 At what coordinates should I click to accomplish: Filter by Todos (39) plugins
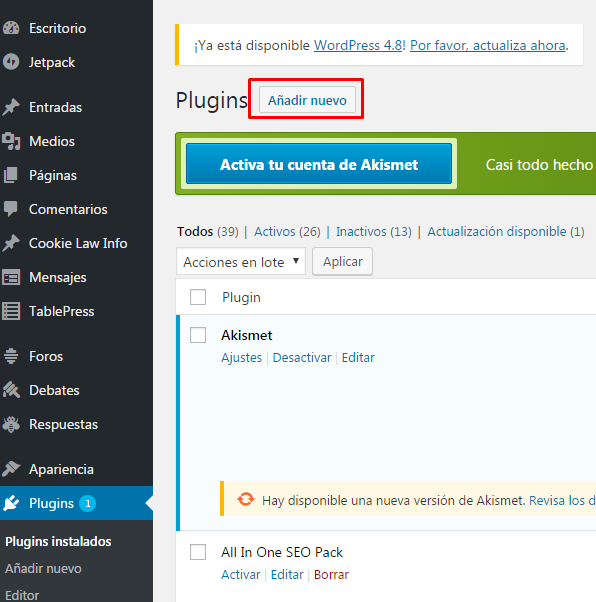click(x=208, y=232)
